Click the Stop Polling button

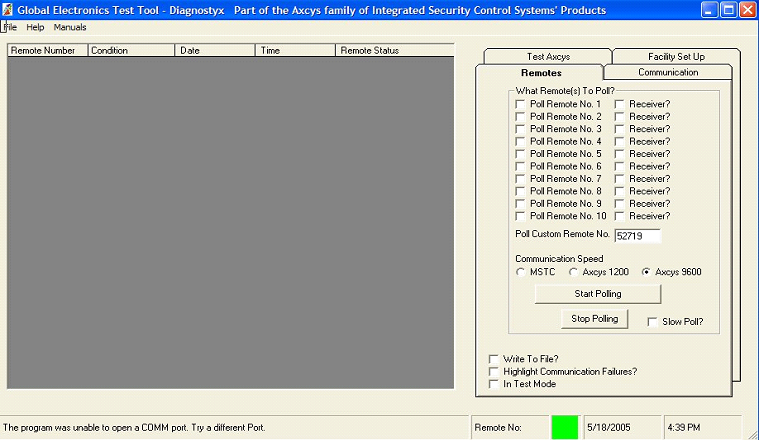click(x=595, y=319)
